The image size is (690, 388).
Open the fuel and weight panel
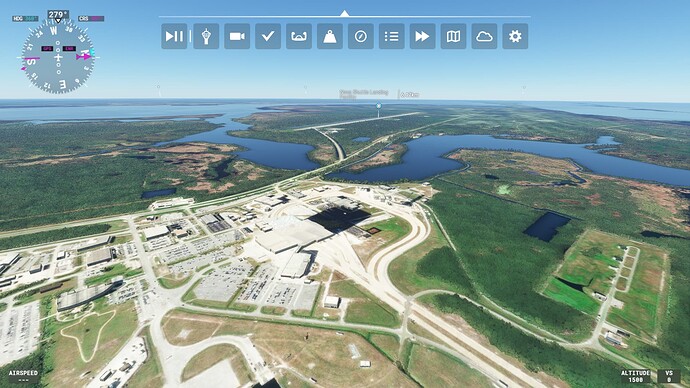pos(330,36)
